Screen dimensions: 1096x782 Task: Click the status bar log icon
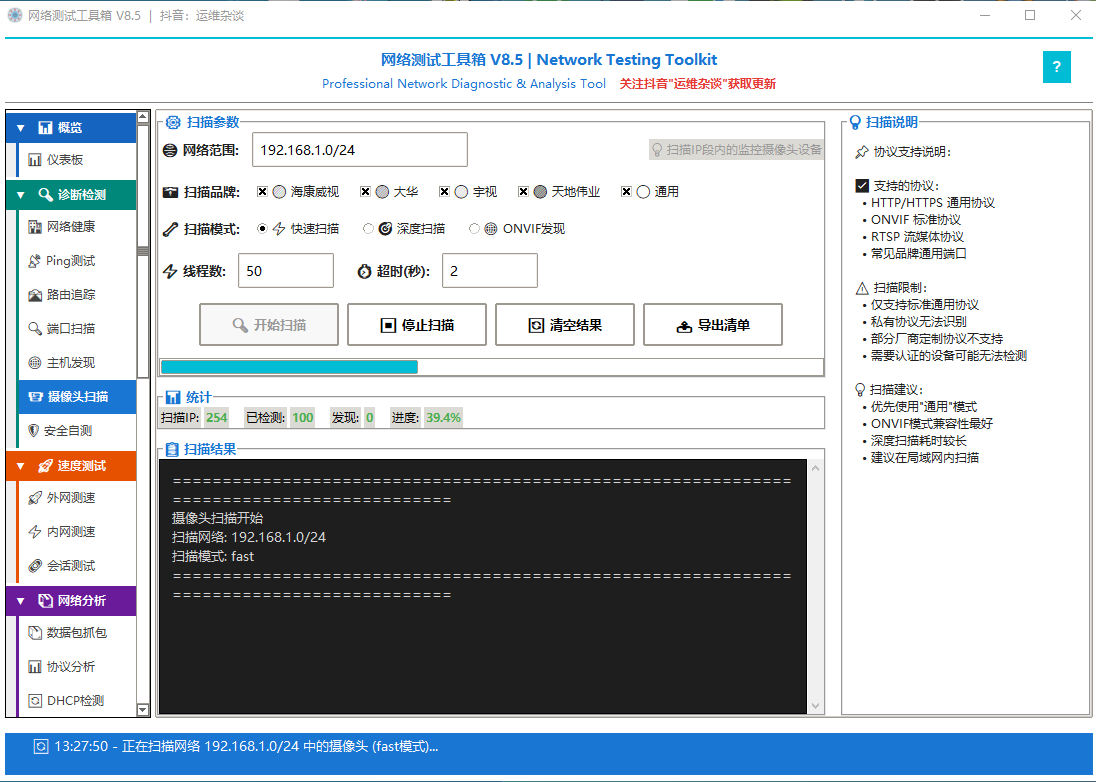(41, 746)
